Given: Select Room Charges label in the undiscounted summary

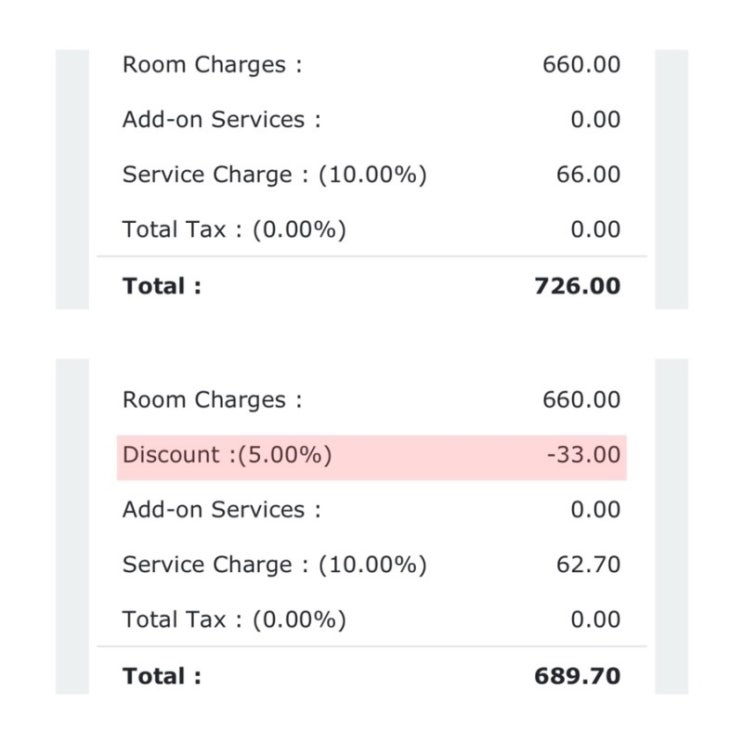Looking at the screenshot, I should pos(212,65).
